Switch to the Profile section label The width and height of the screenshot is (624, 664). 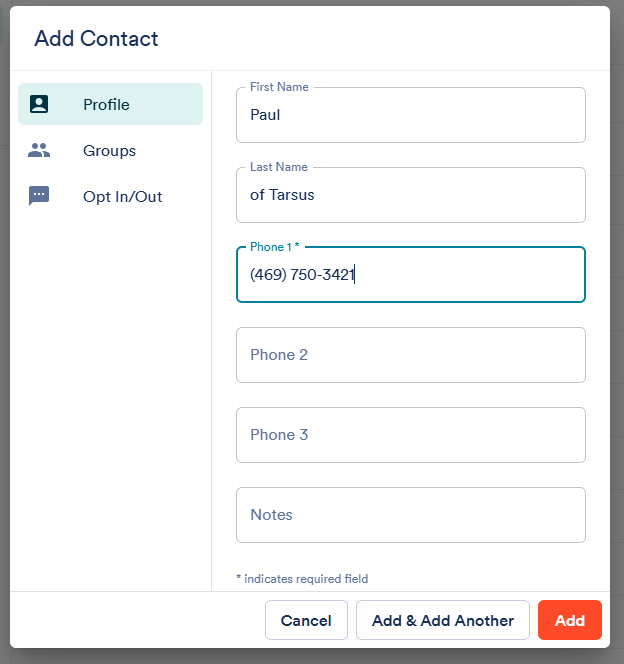click(106, 104)
